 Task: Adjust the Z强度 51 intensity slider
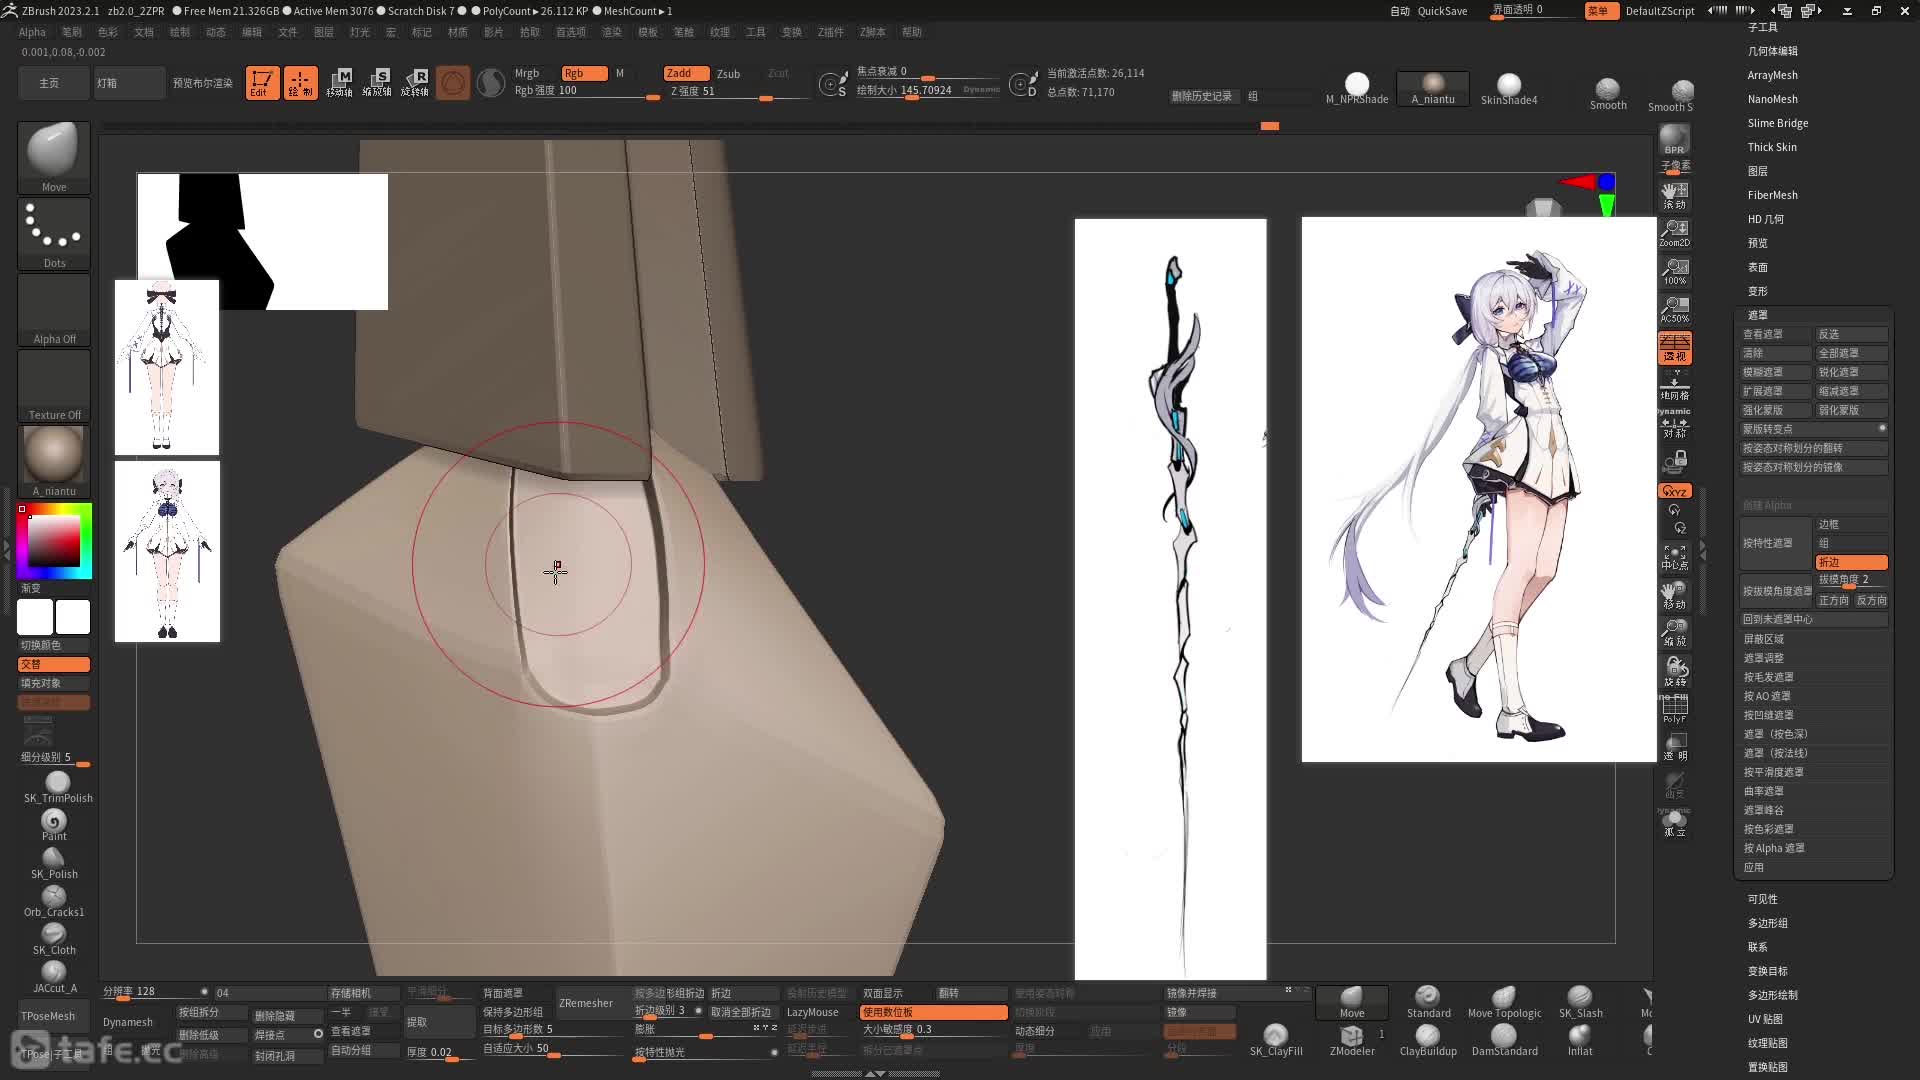pyautogui.click(x=736, y=92)
